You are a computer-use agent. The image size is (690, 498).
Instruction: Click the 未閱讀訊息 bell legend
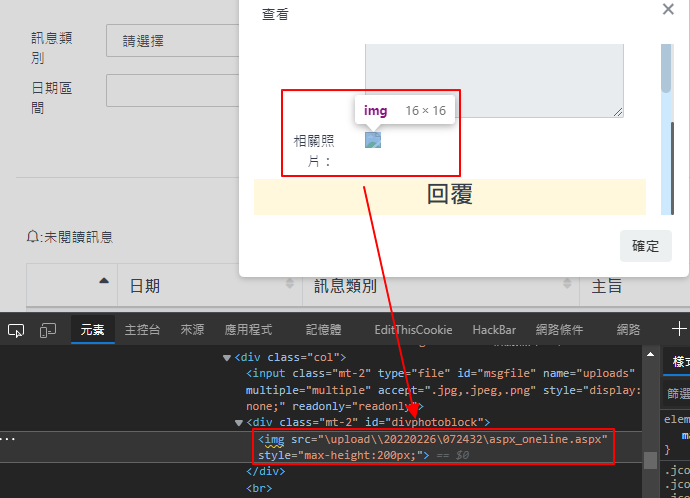click(x=70, y=237)
